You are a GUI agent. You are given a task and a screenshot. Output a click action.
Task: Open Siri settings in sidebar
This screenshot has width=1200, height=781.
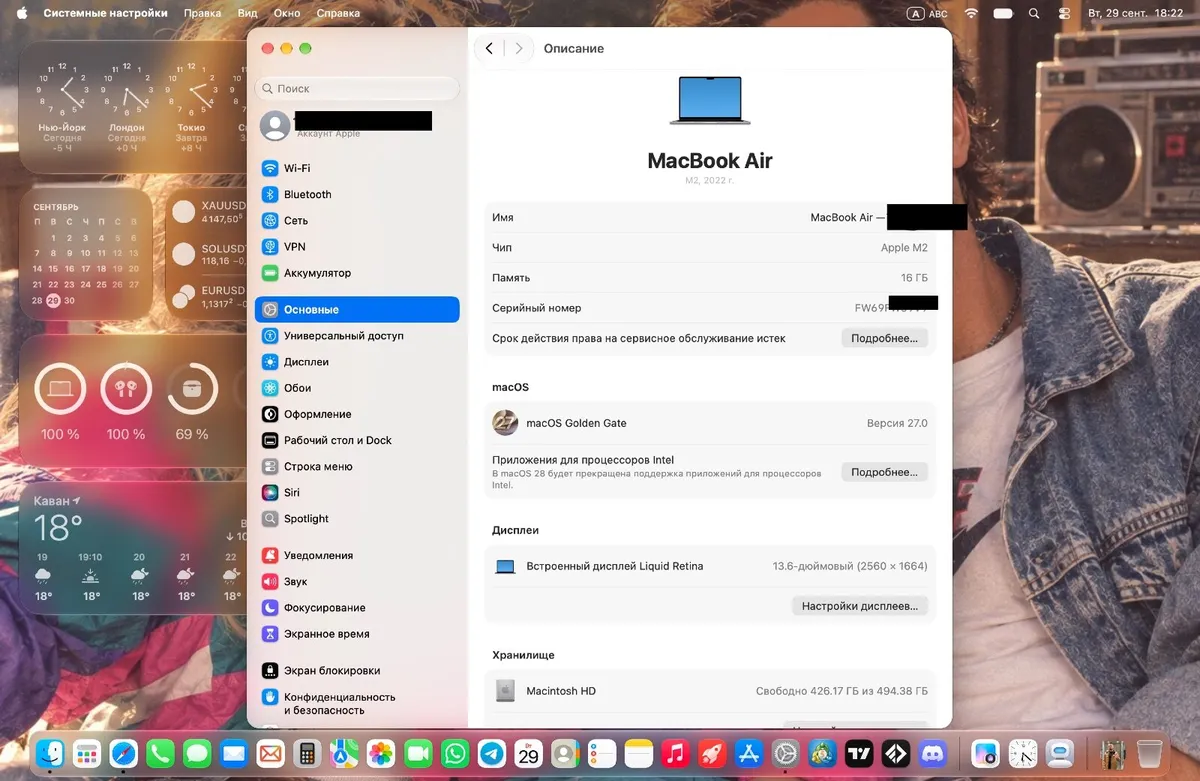point(357,492)
